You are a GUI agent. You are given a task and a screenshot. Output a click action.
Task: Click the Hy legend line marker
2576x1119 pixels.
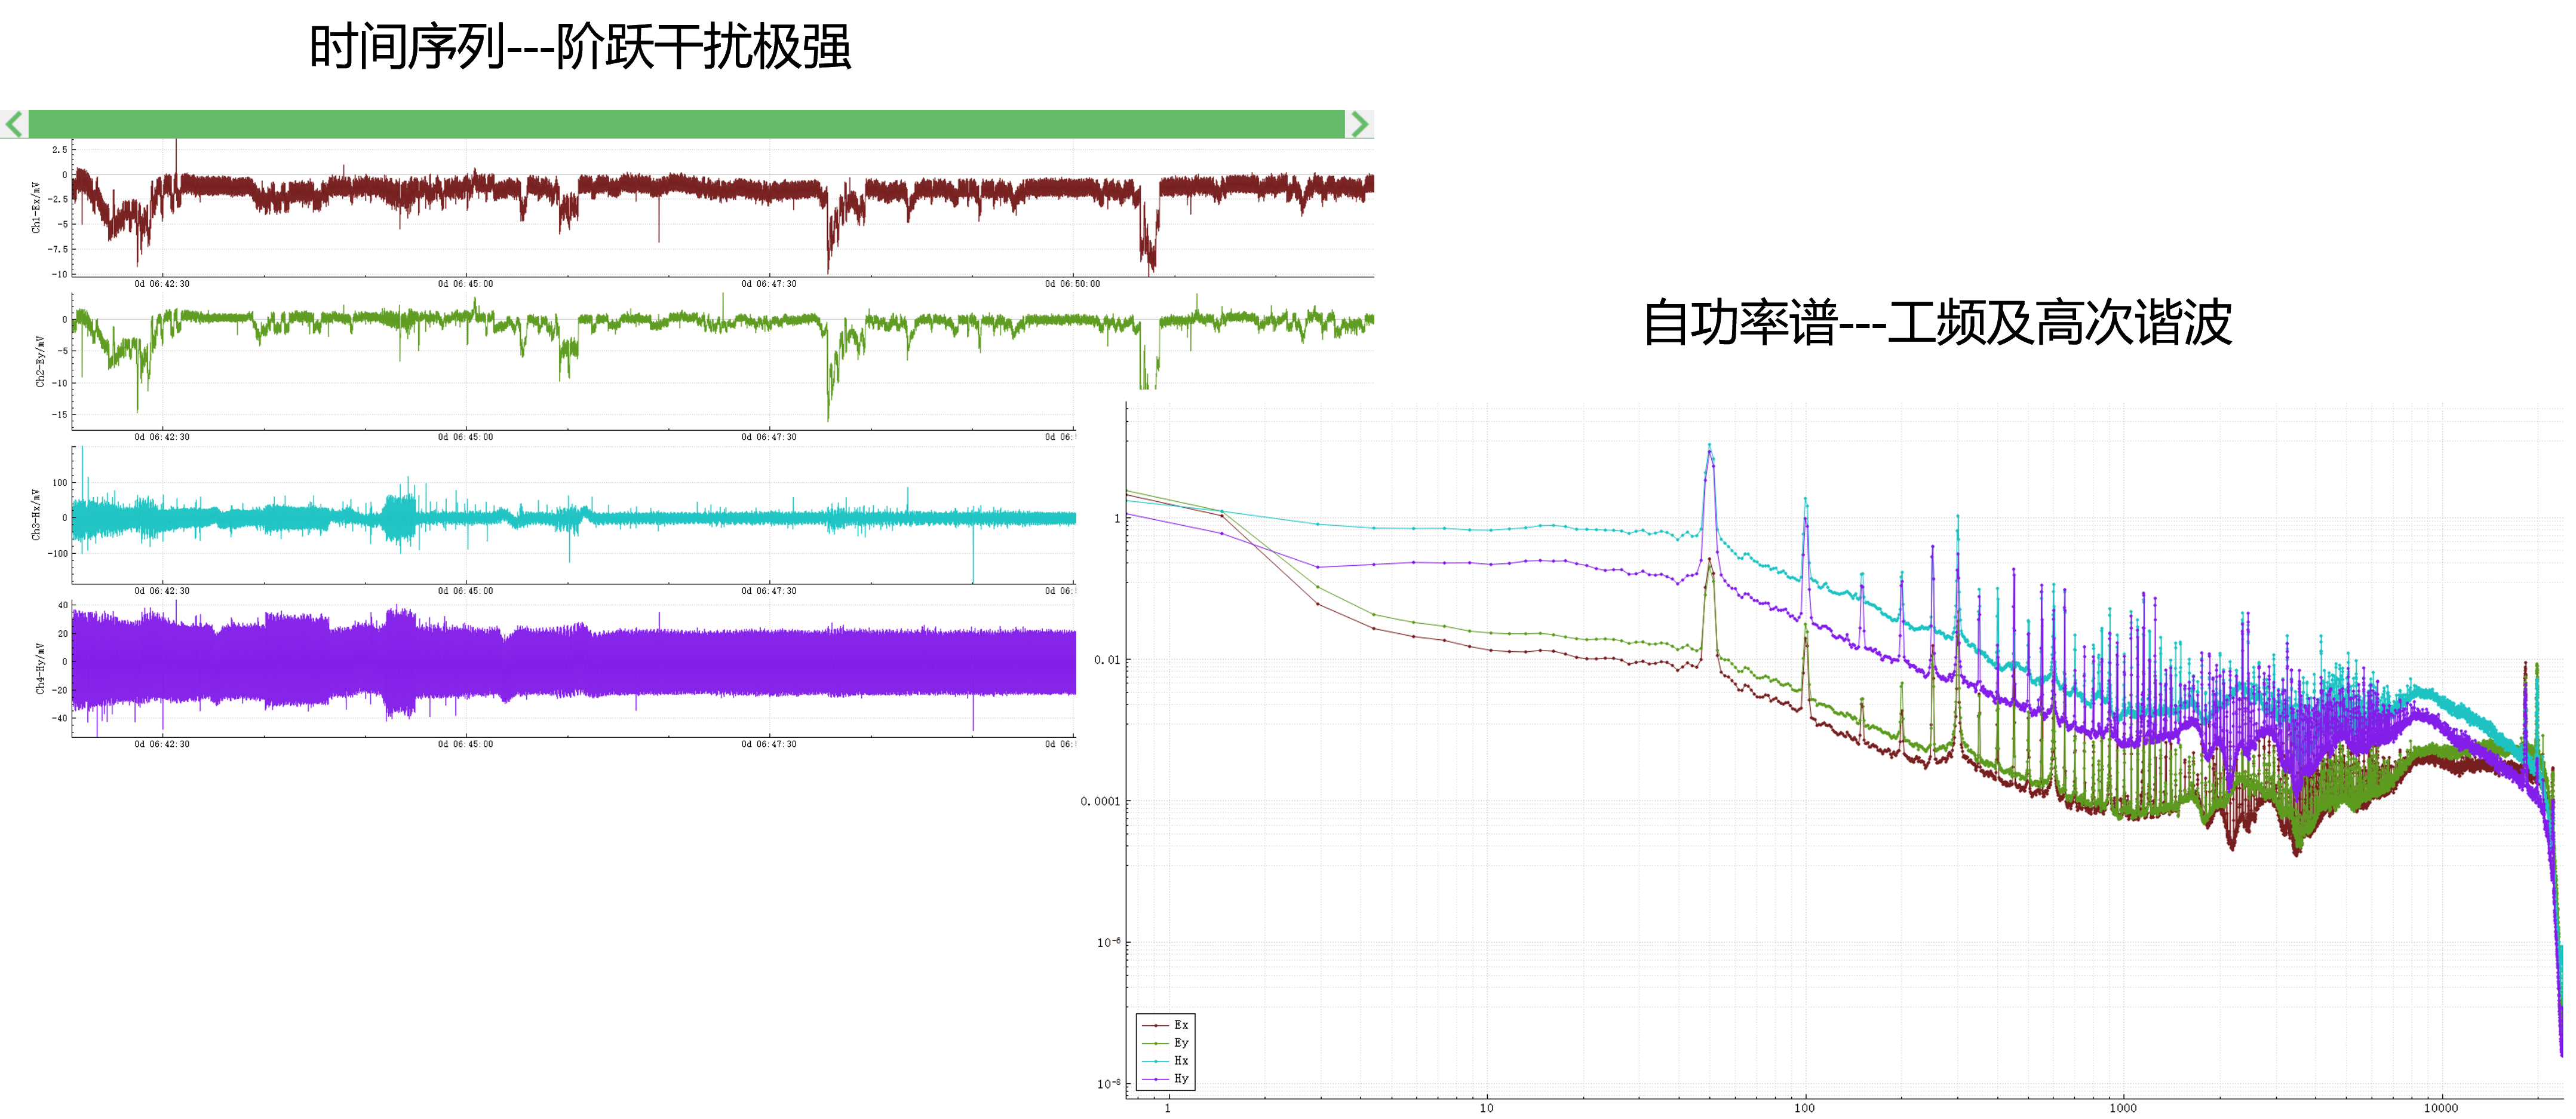pyautogui.click(x=1156, y=1079)
